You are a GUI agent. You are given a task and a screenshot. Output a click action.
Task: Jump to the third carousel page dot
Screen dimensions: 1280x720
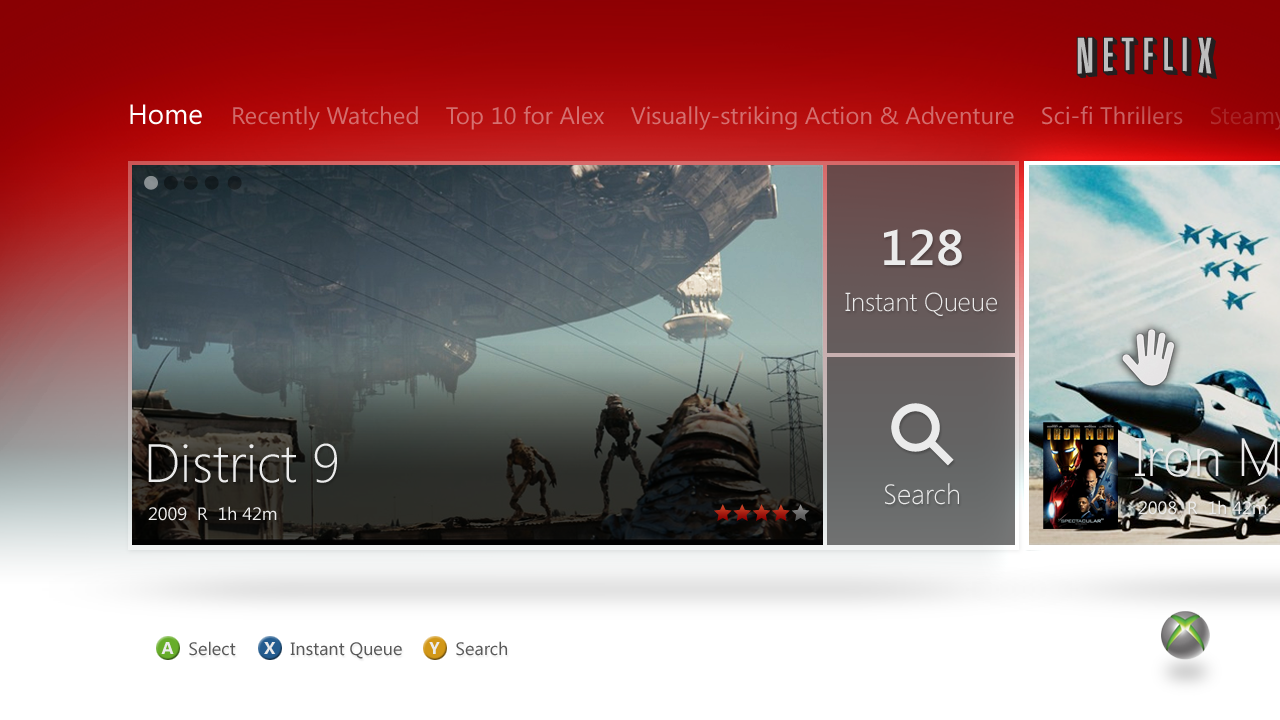(x=191, y=183)
